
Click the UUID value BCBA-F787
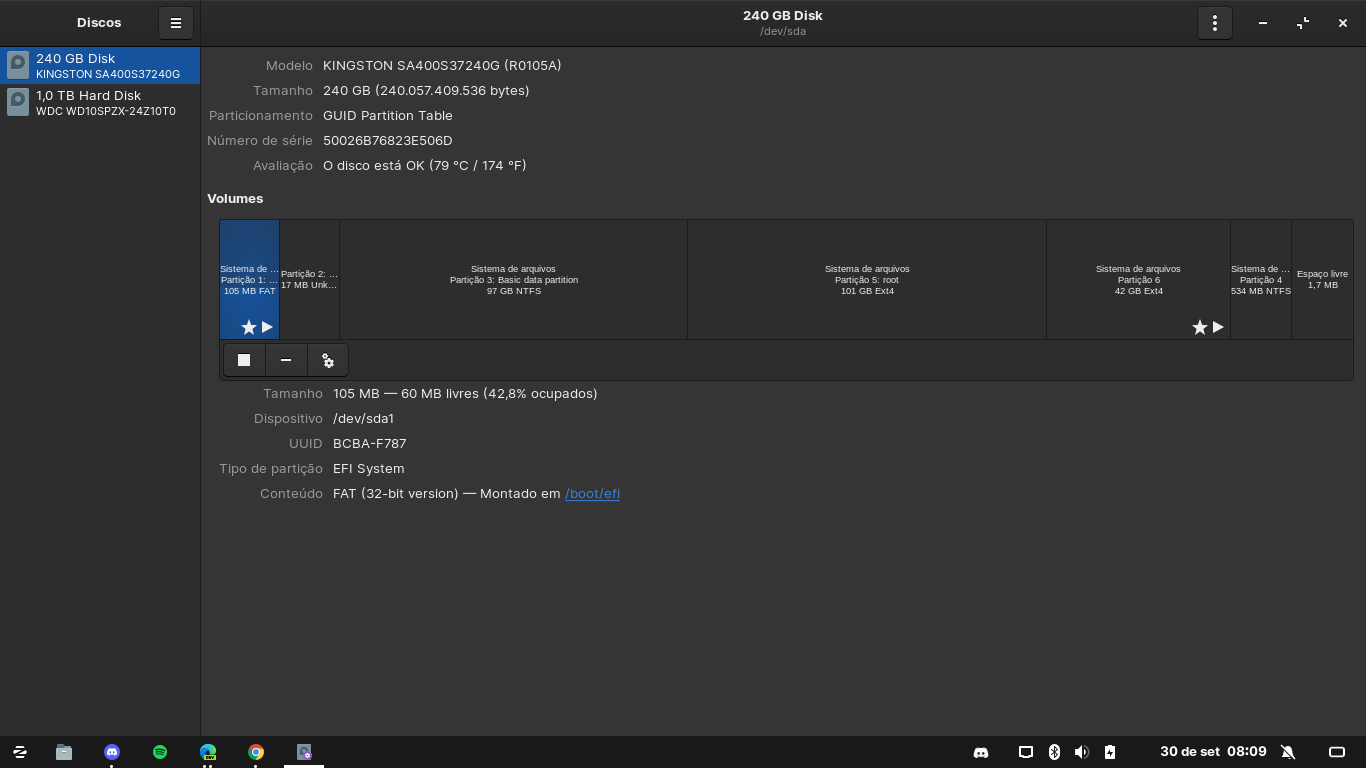point(370,444)
